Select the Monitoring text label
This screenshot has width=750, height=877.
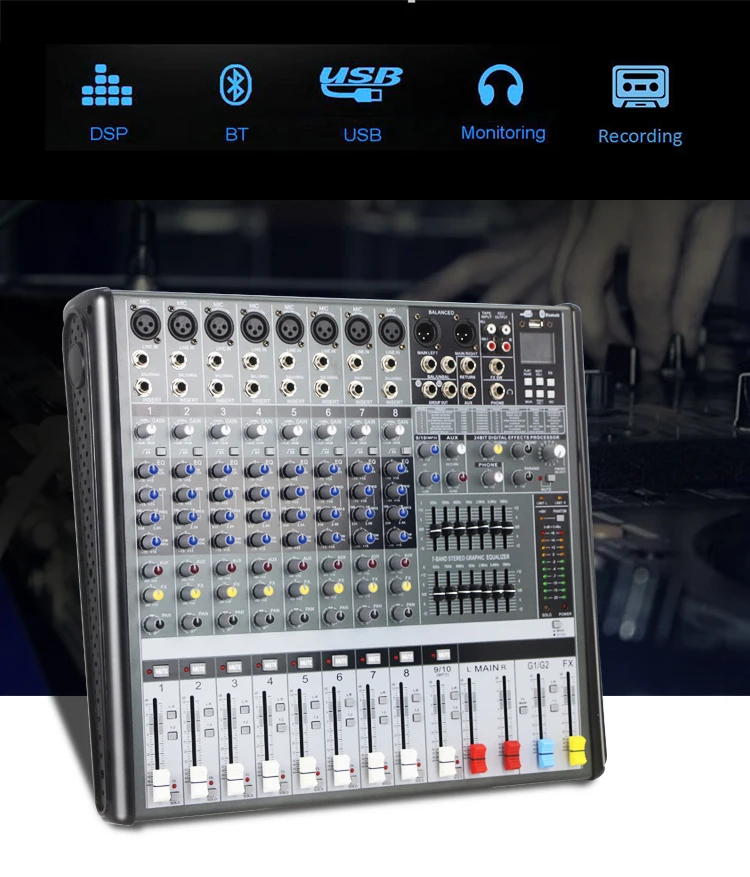[503, 133]
